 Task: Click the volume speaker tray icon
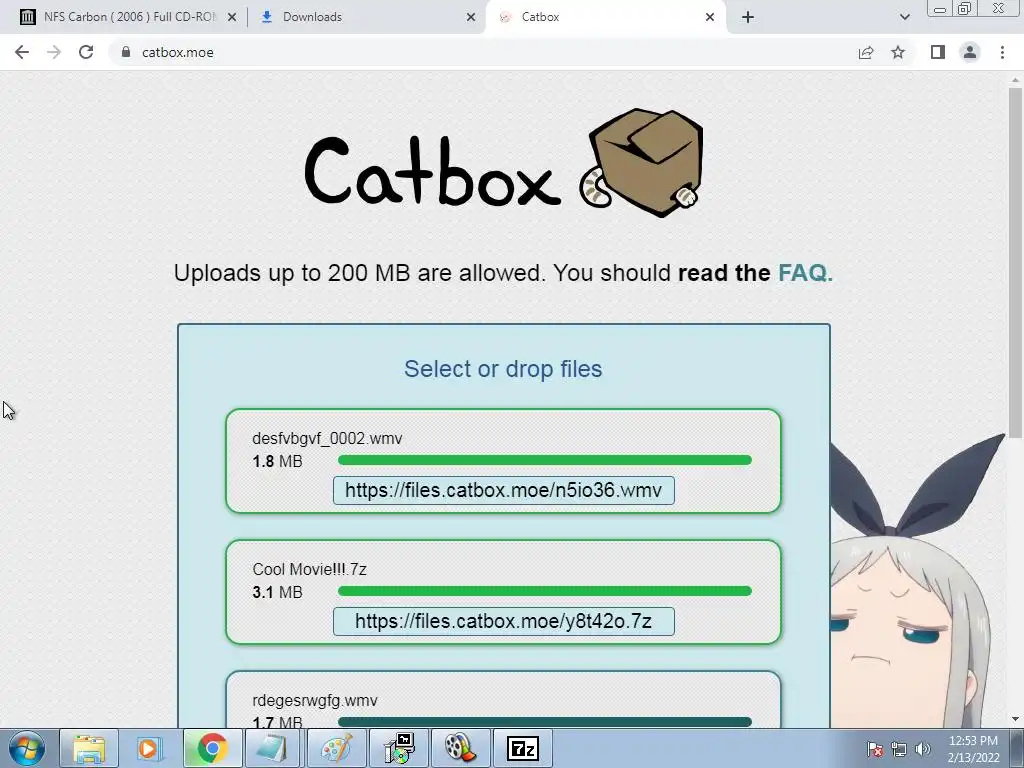coord(923,749)
